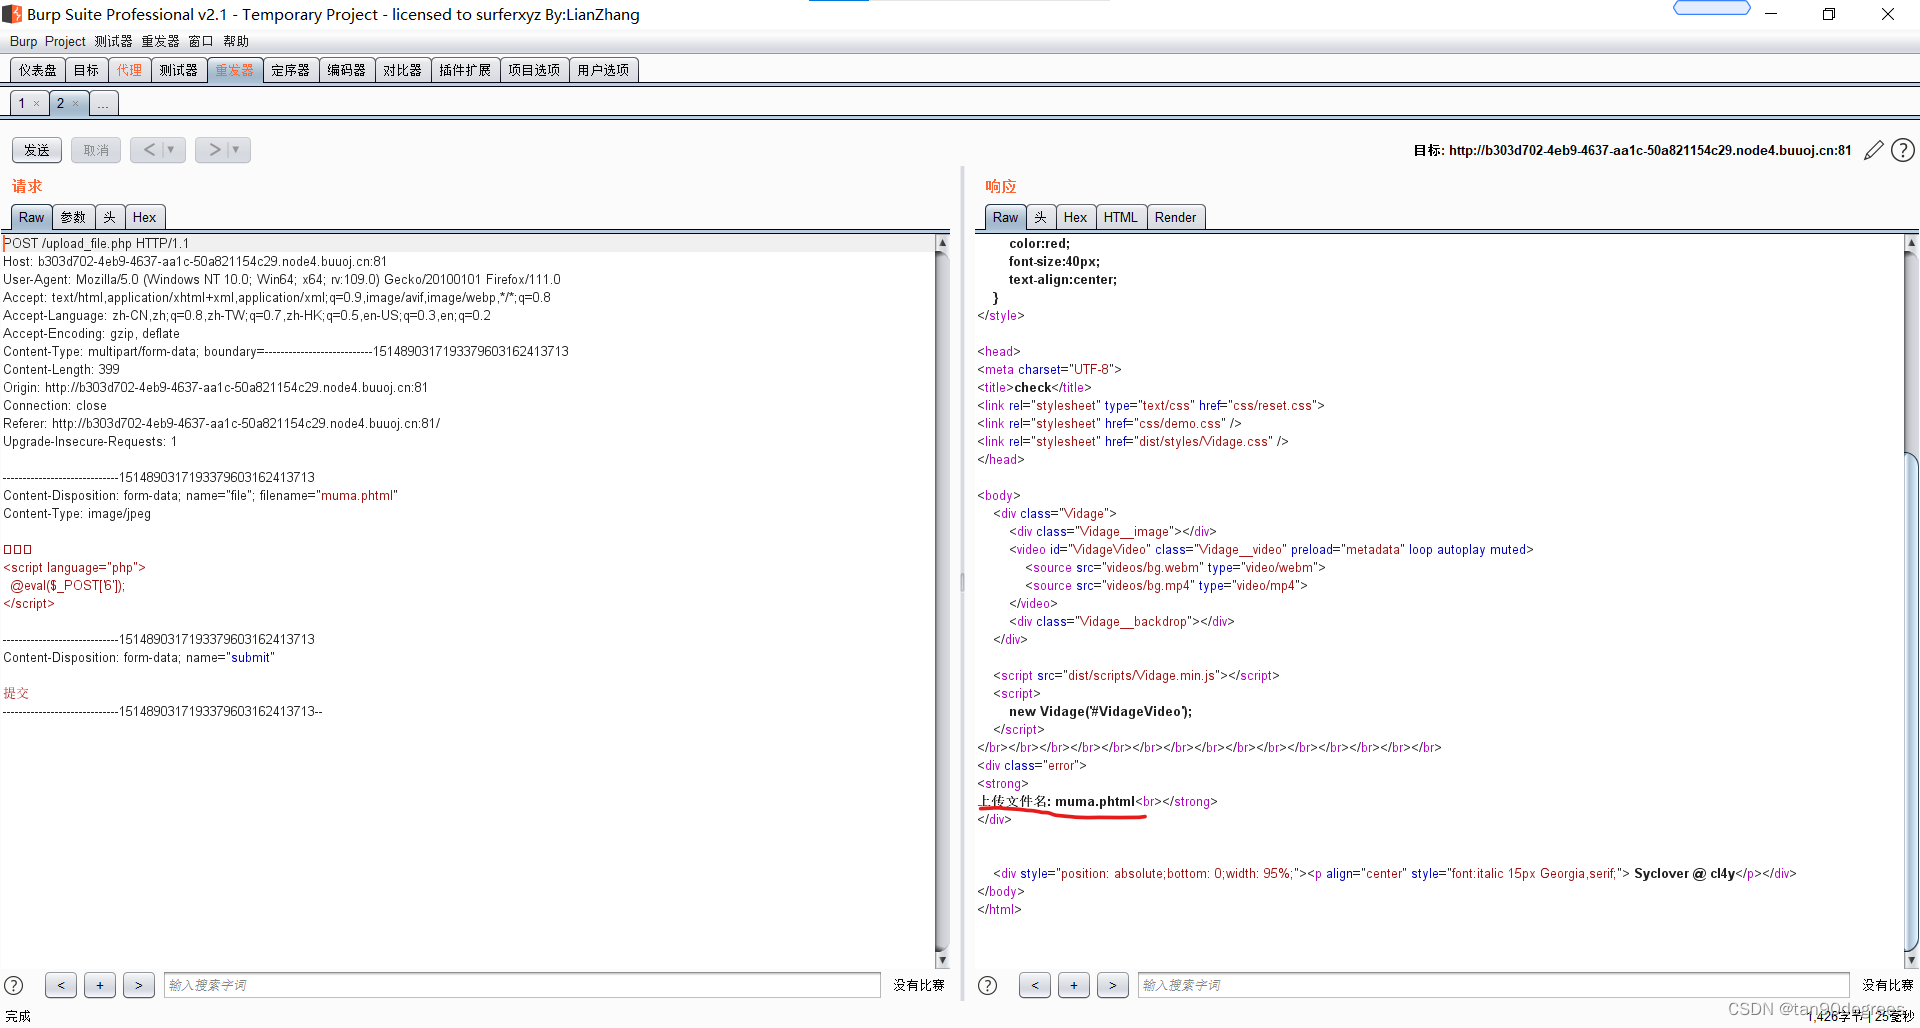Click previous match button in request search
Image resolution: width=1920 pixels, height=1028 pixels.
tap(61, 985)
